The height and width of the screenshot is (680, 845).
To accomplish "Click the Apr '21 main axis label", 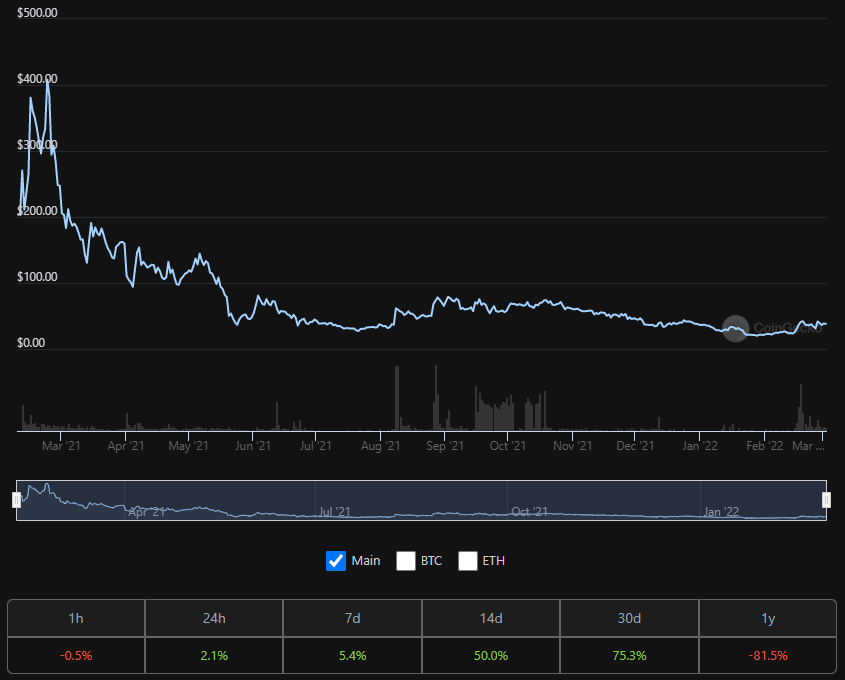I will click(x=126, y=446).
